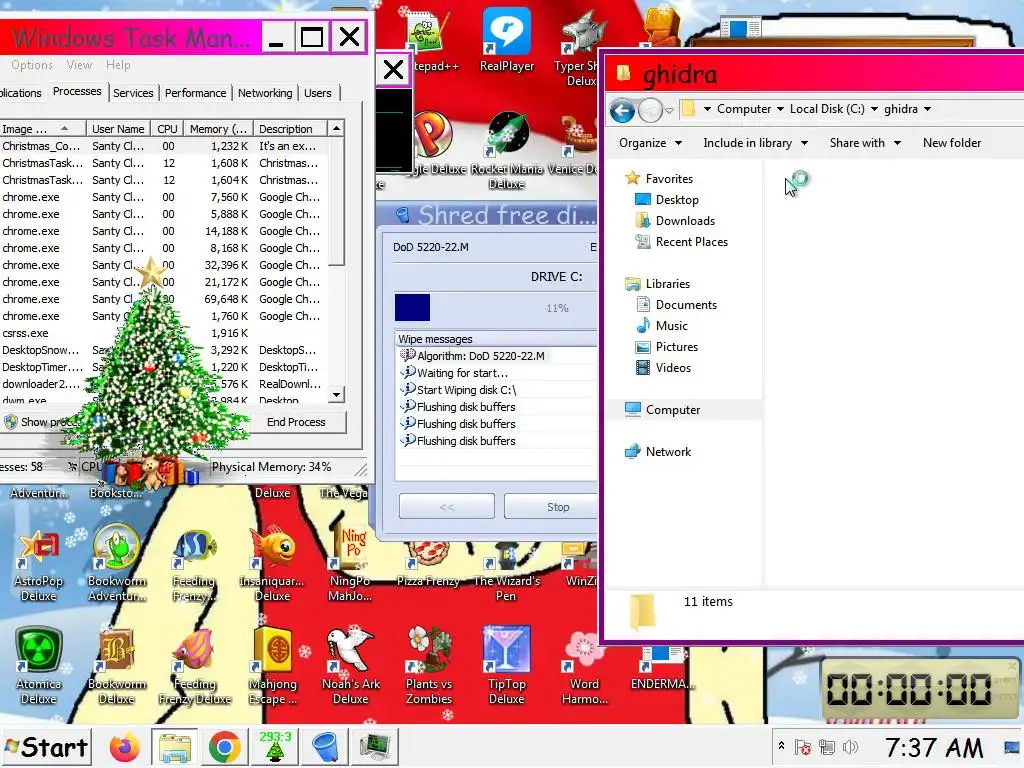Viewport: 1024px width, 768px height.
Task: Open RealPlayer desktop shortcut
Action: 506,39
